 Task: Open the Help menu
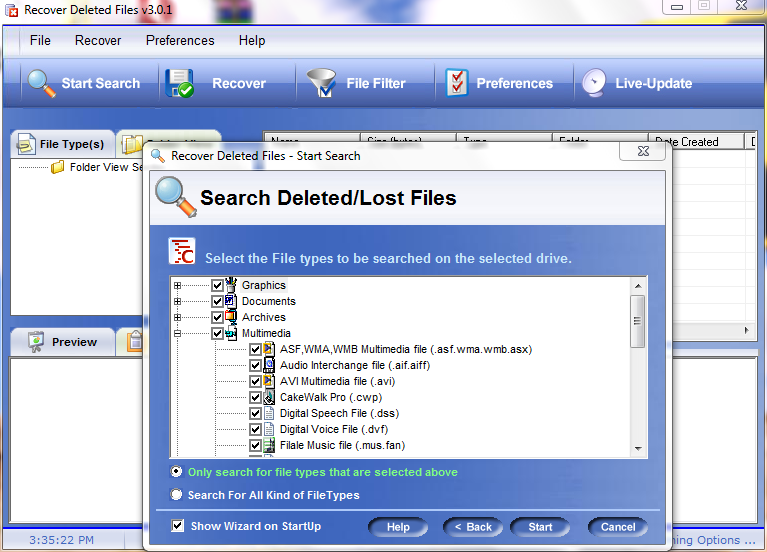tap(252, 41)
